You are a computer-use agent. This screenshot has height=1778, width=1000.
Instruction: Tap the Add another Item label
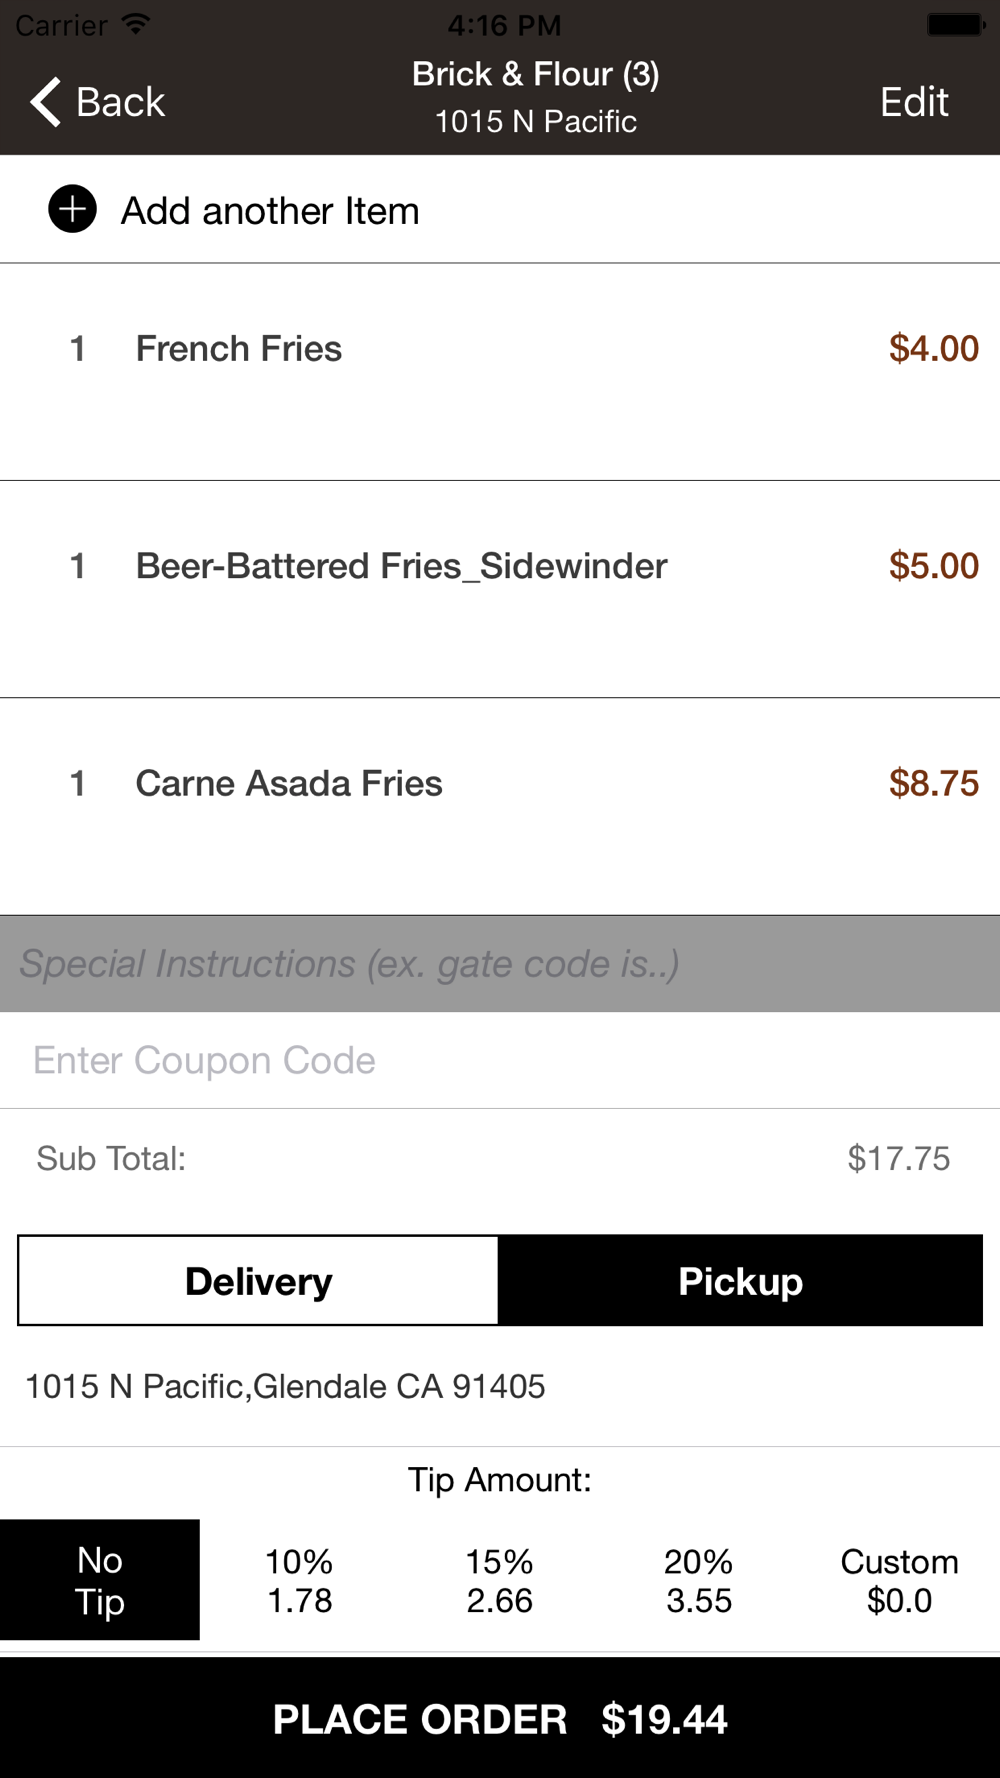click(x=270, y=211)
